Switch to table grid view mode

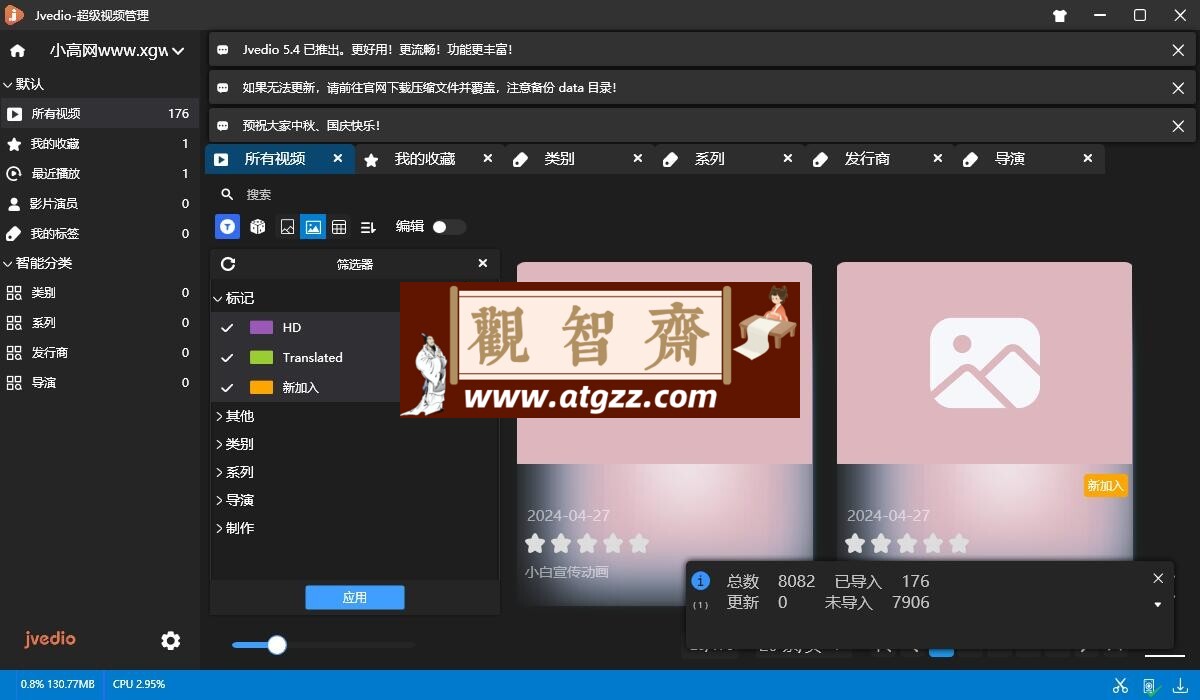(x=339, y=227)
